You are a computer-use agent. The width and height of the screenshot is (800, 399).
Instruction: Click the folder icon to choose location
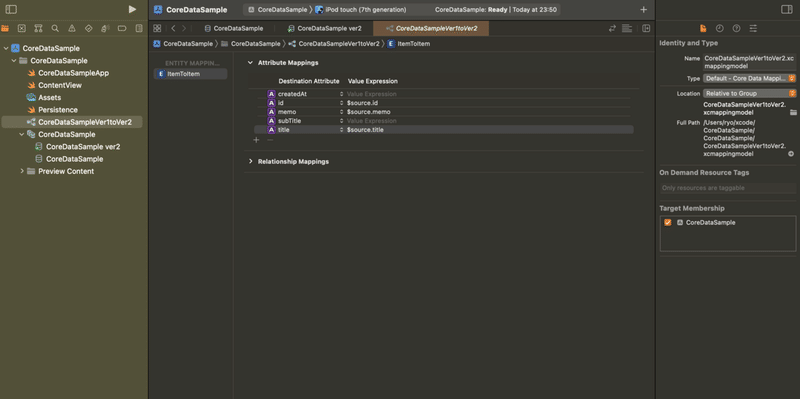pyautogui.click(x=793, y=112)
